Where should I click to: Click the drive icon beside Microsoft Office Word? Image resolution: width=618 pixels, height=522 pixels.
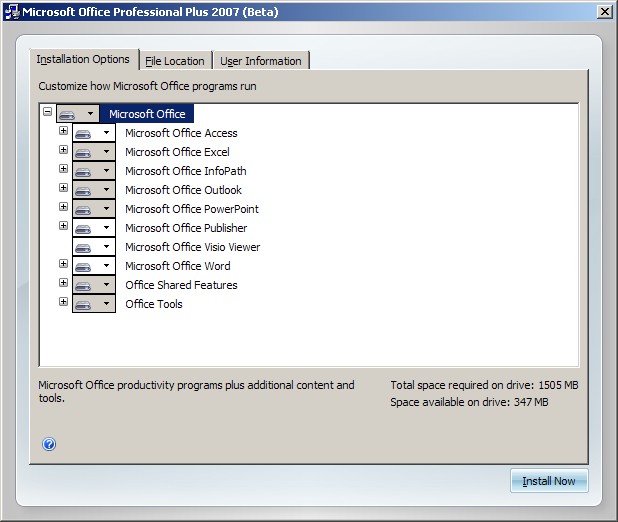pos(84,266)
